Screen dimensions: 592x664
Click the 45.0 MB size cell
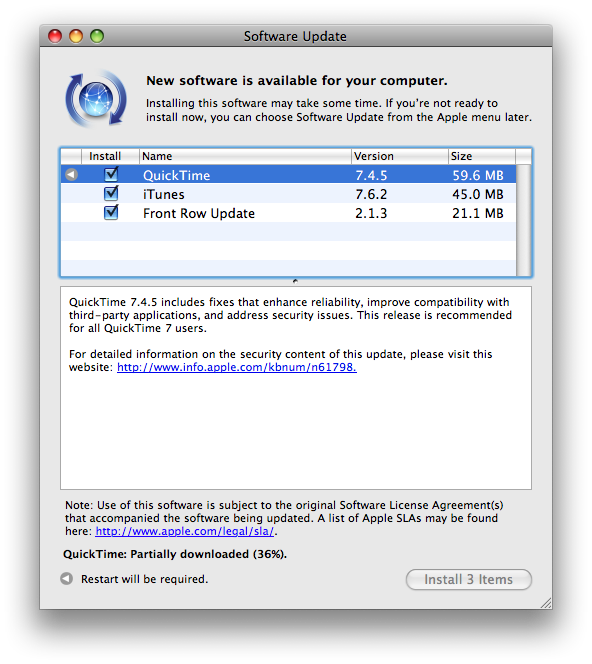coord(478,194)
